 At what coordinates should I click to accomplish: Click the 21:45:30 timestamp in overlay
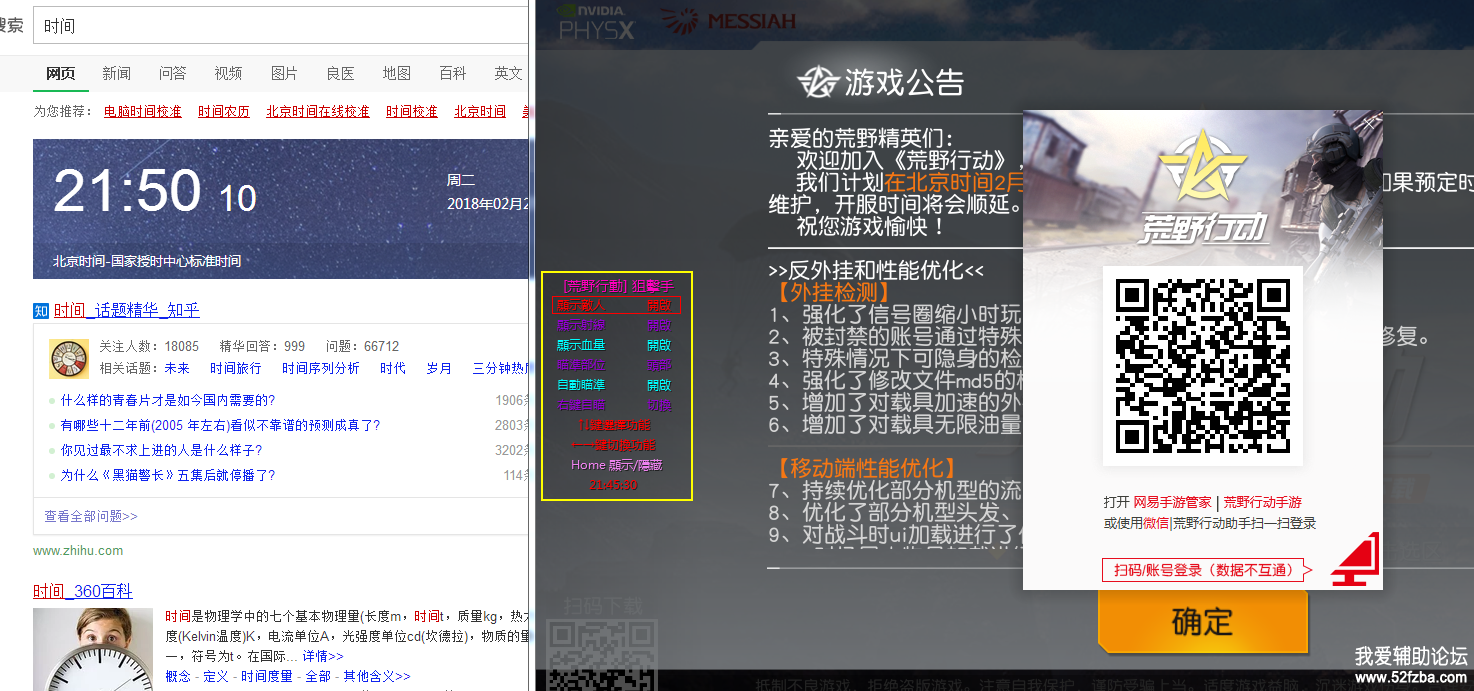[x=615, y=485]
